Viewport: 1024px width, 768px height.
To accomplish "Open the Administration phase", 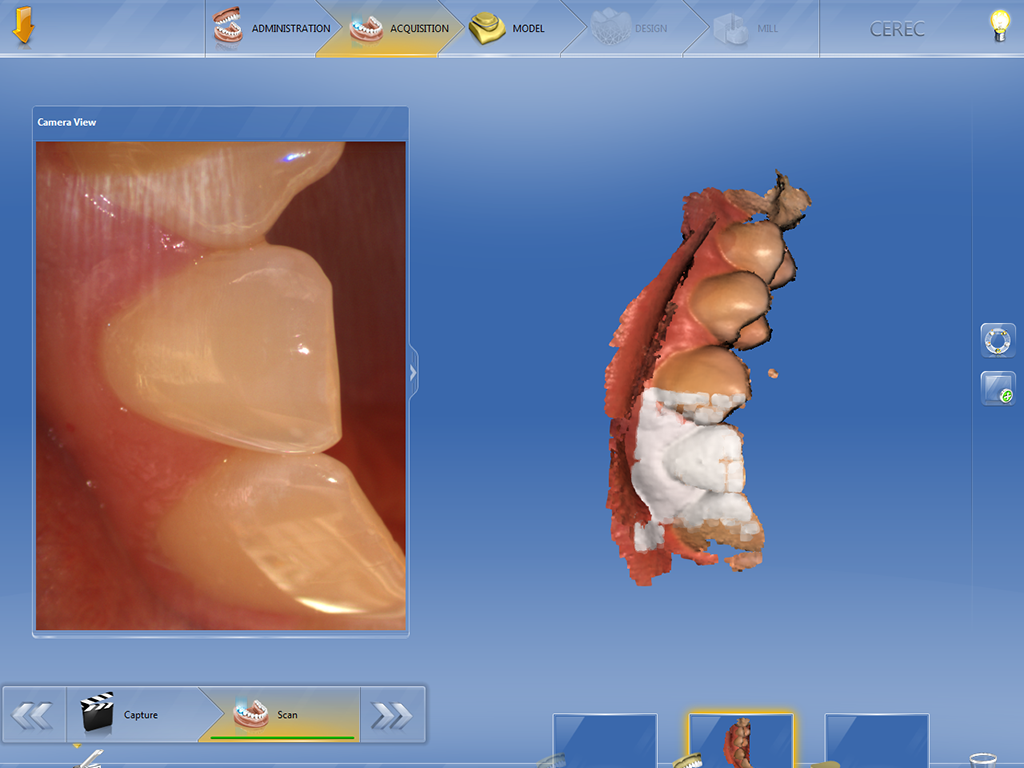I will coord(272,28).
